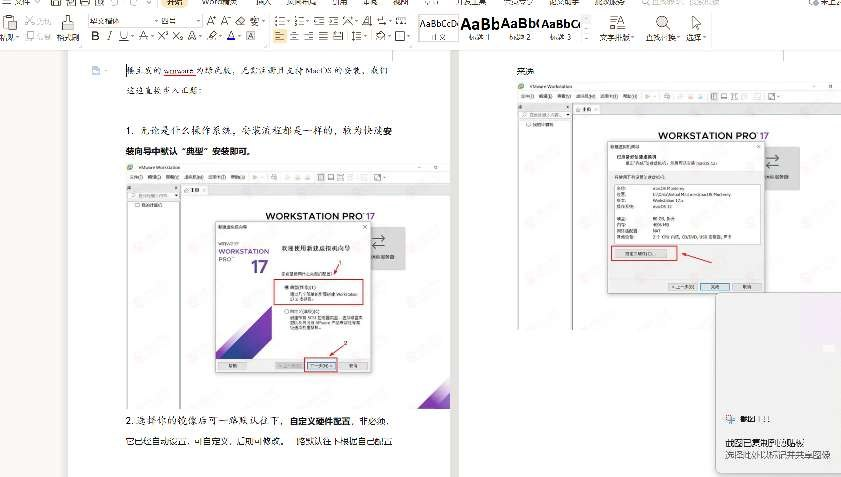
Task: Click the screenshot copied to clipboard notification text
Action: coord(764,443)
